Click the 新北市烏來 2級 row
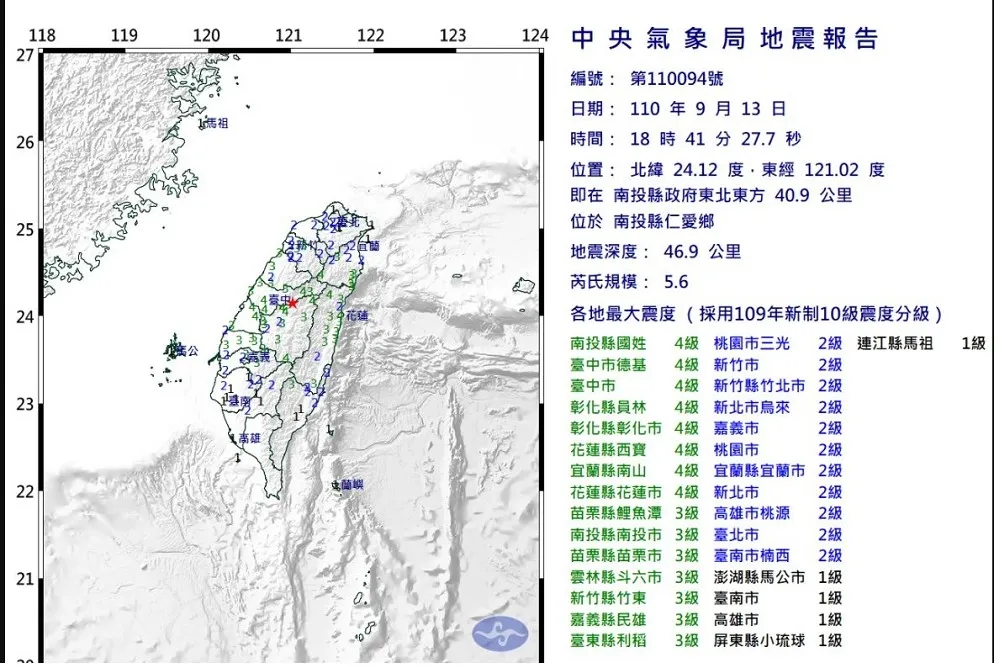Screen dimensions: 1000x666 tap(777, 407)
